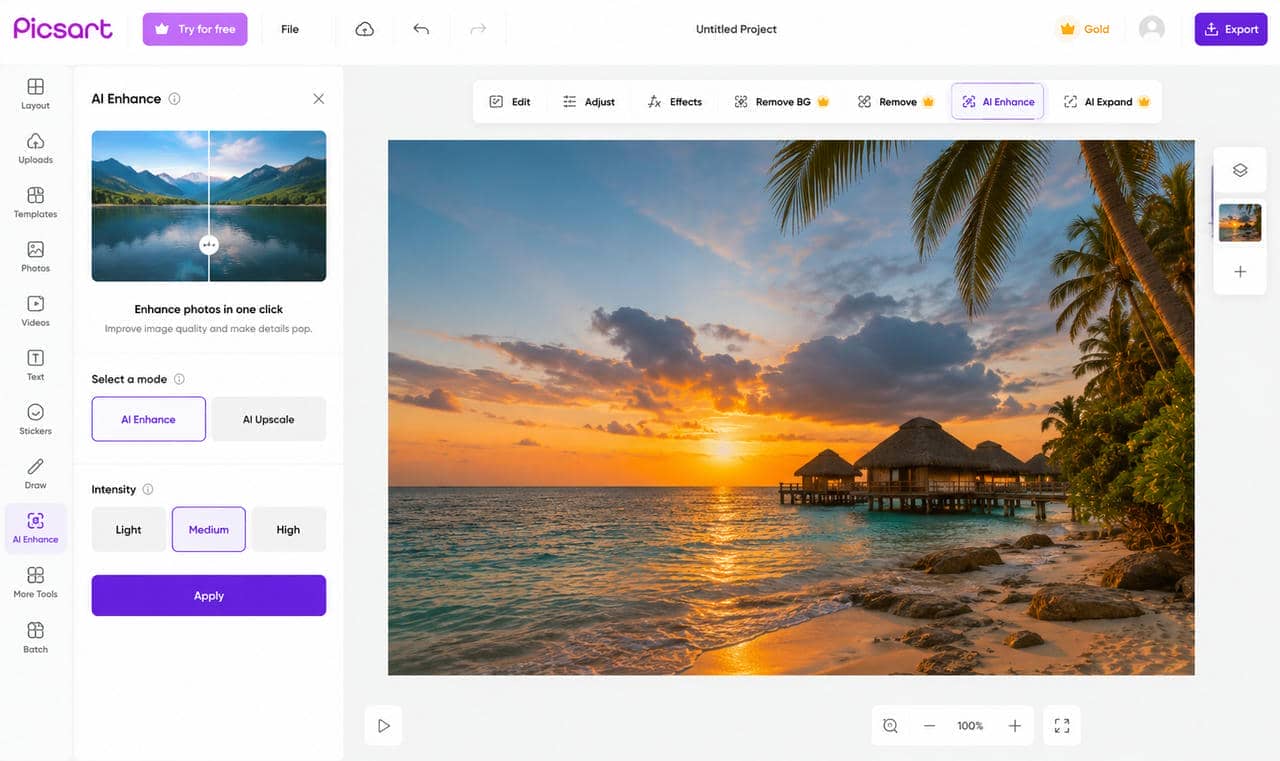The image size is (1280, 761).
Task: Show info for Select a mode
Action: (x=180, y=379)
